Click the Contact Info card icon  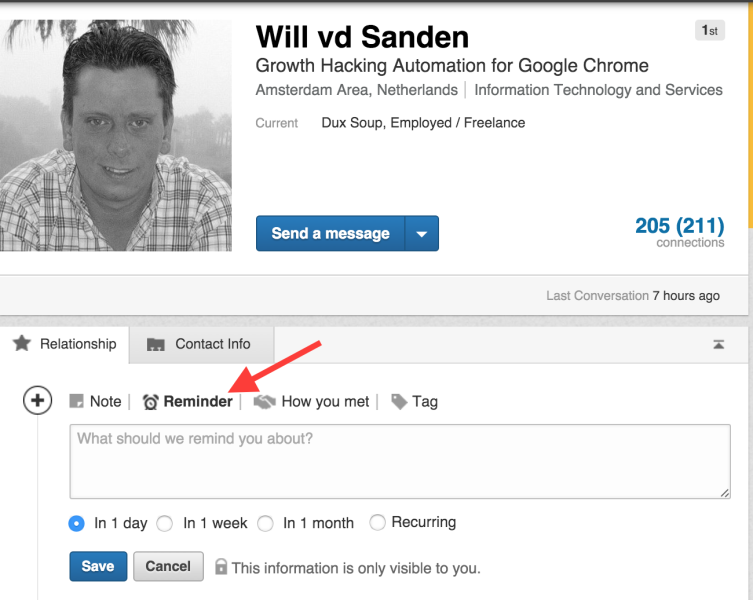click(x=156, y=344)
